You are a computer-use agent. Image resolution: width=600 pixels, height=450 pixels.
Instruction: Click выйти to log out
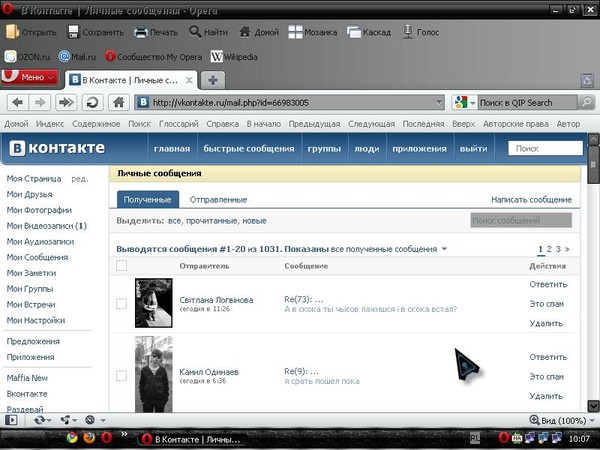point(474,148)
